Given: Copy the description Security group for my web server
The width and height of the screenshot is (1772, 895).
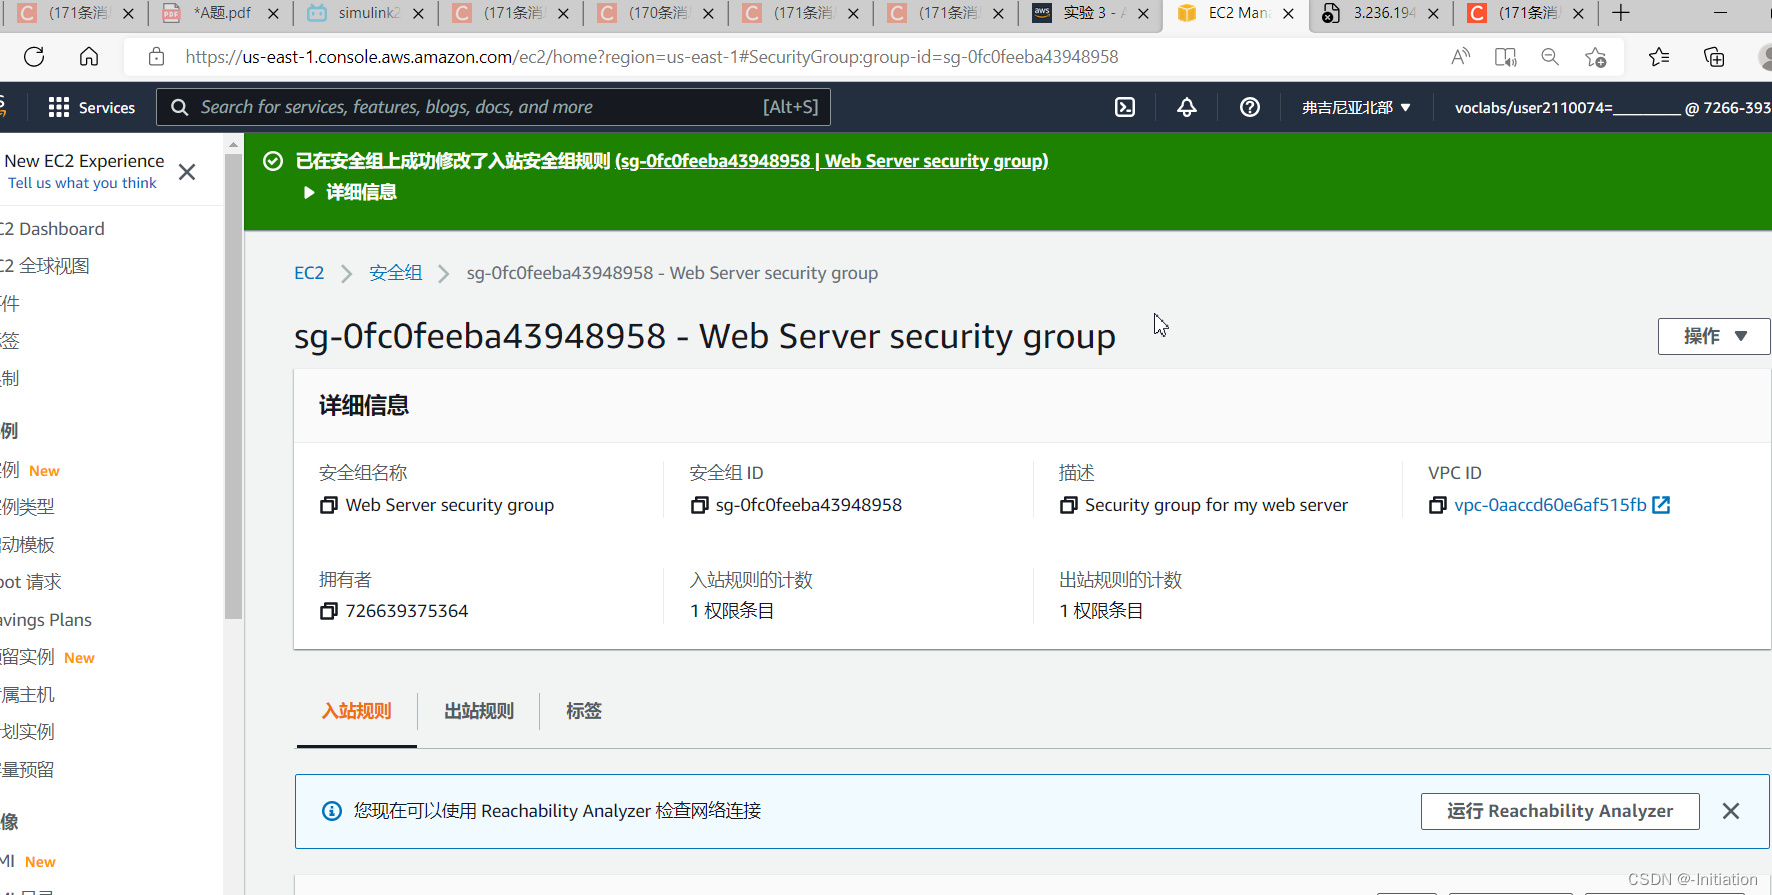Looking at the screenshot, I should tap(1068, 505).
